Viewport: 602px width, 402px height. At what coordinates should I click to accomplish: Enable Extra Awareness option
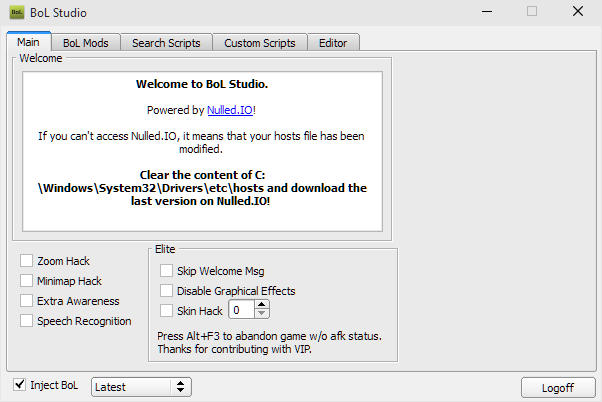(26, 300)
